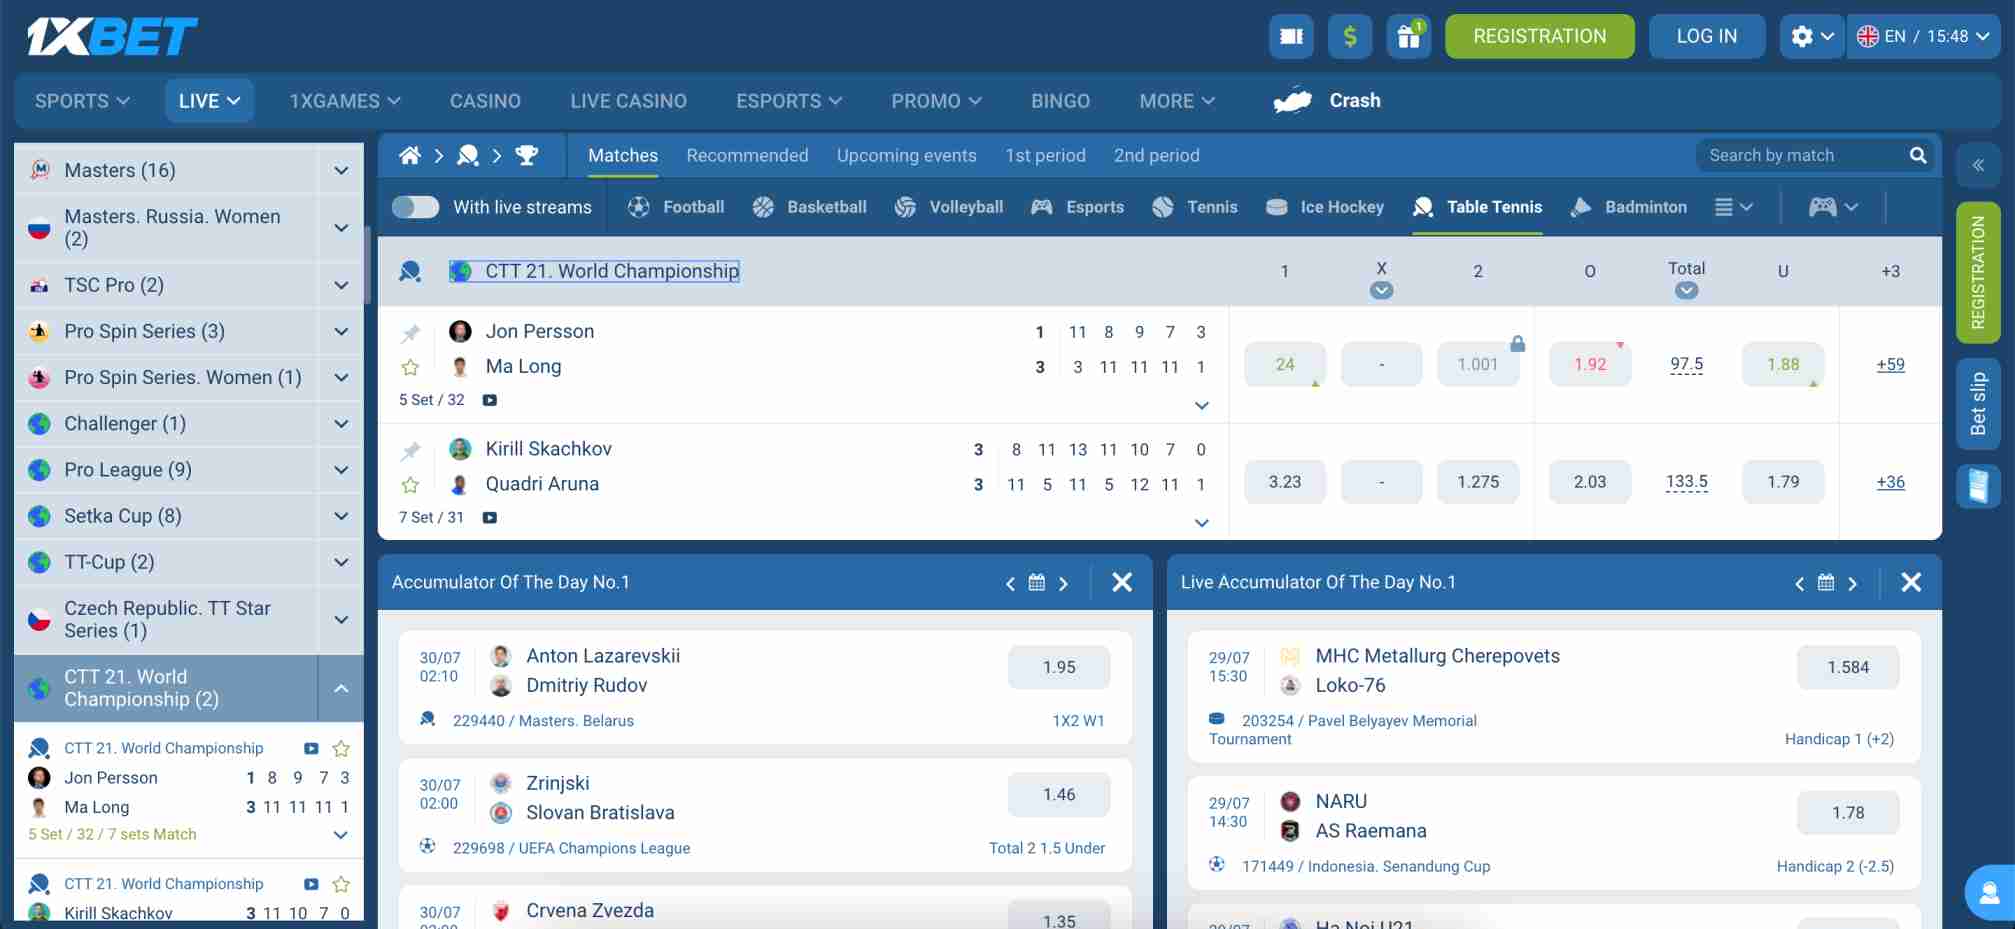Click the LOG IN button
2015x929 pixels.
click(x=1707, y=37)
